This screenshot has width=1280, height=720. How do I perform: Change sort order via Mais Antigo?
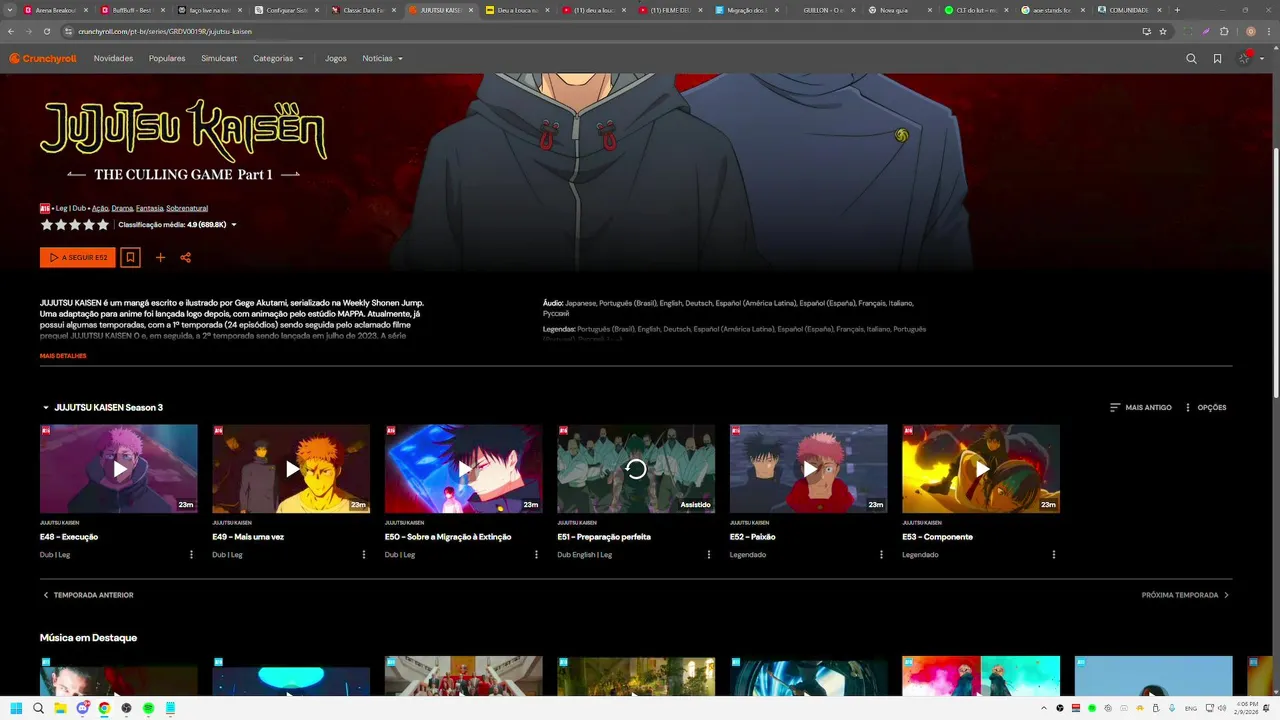pos(1140,408)
